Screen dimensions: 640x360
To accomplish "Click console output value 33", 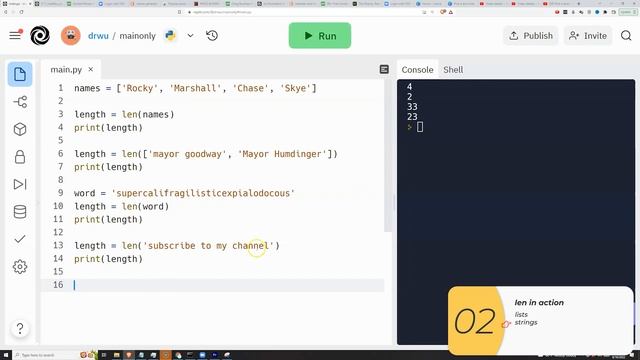I will 412,107.
